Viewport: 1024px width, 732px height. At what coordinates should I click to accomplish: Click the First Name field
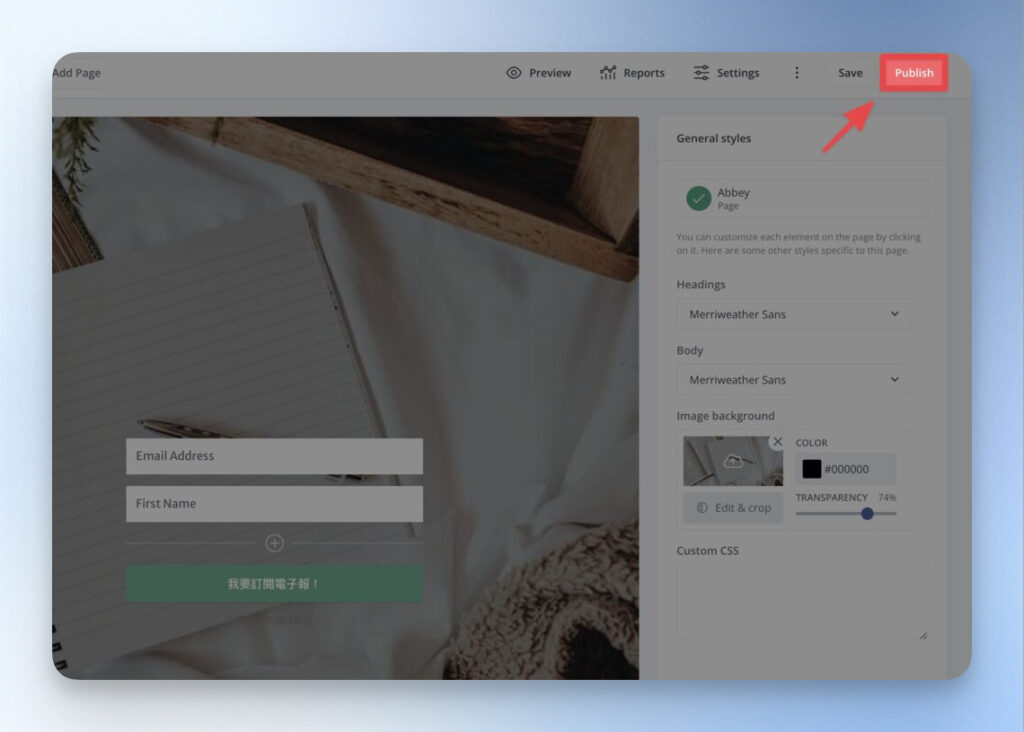[274, 503]
